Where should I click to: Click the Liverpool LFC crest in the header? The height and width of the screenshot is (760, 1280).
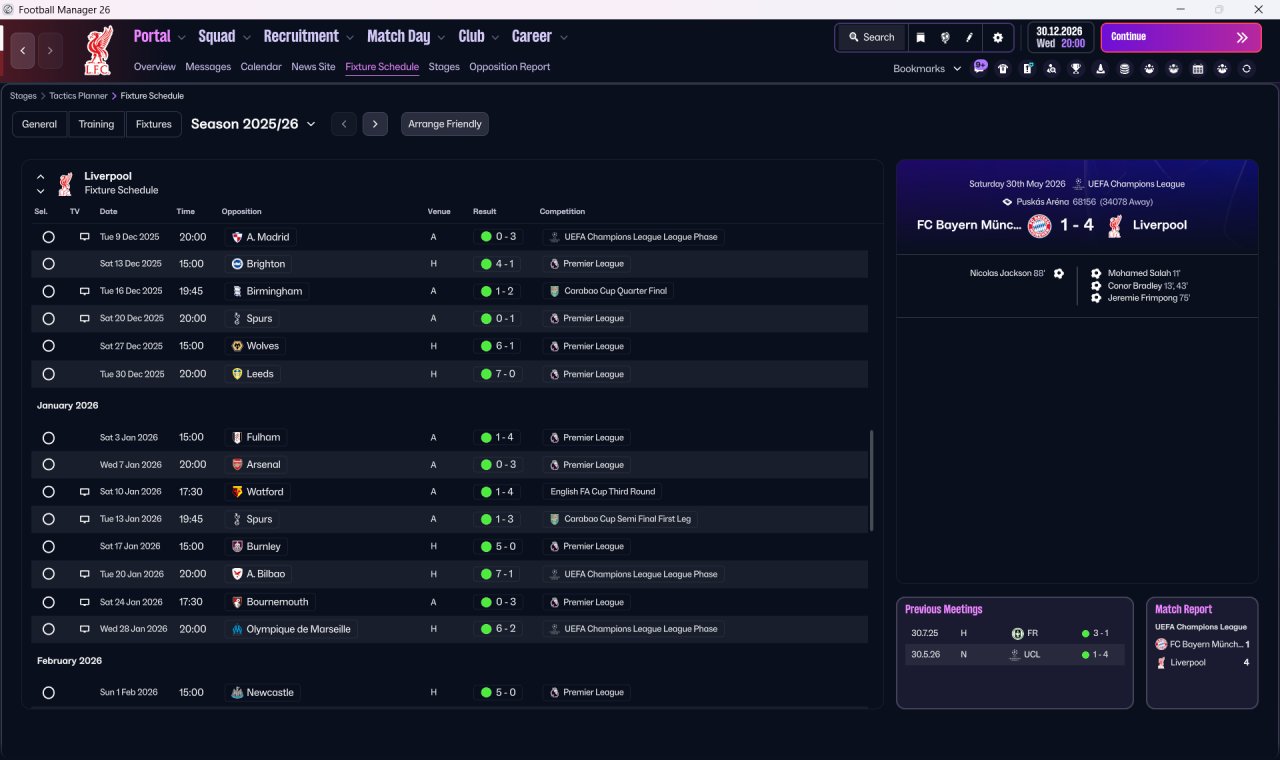pyautogui.click(x=98, y=50)
